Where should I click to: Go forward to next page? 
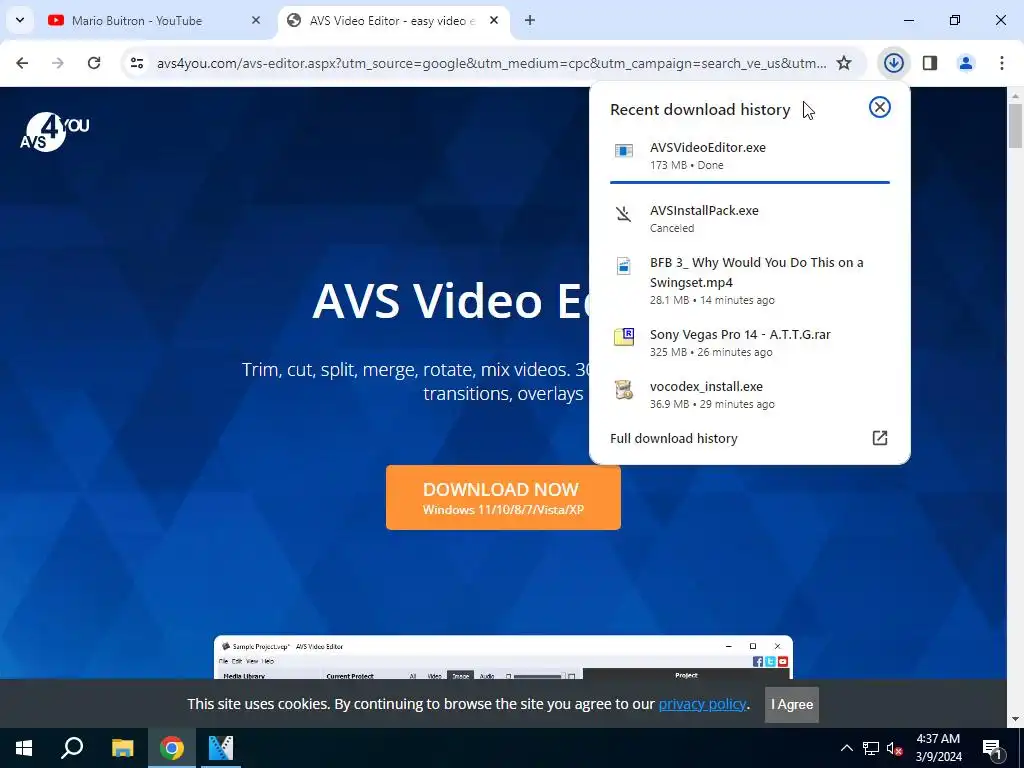[58, 63]
